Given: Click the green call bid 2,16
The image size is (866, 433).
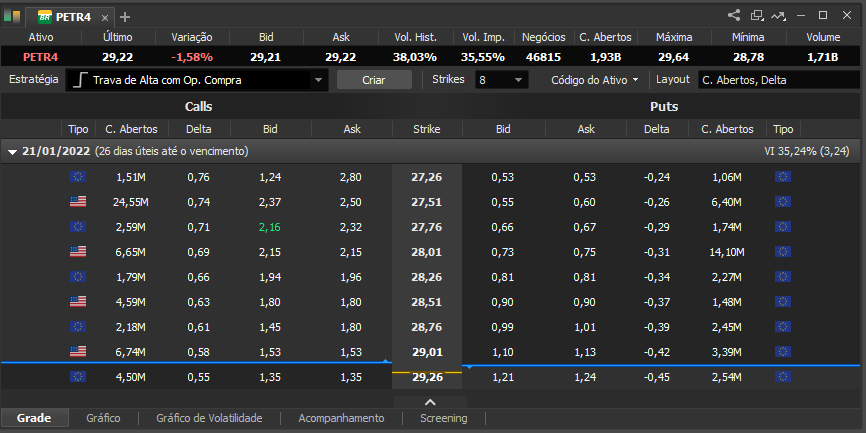Looking at the screenshot, I should 270,227.
